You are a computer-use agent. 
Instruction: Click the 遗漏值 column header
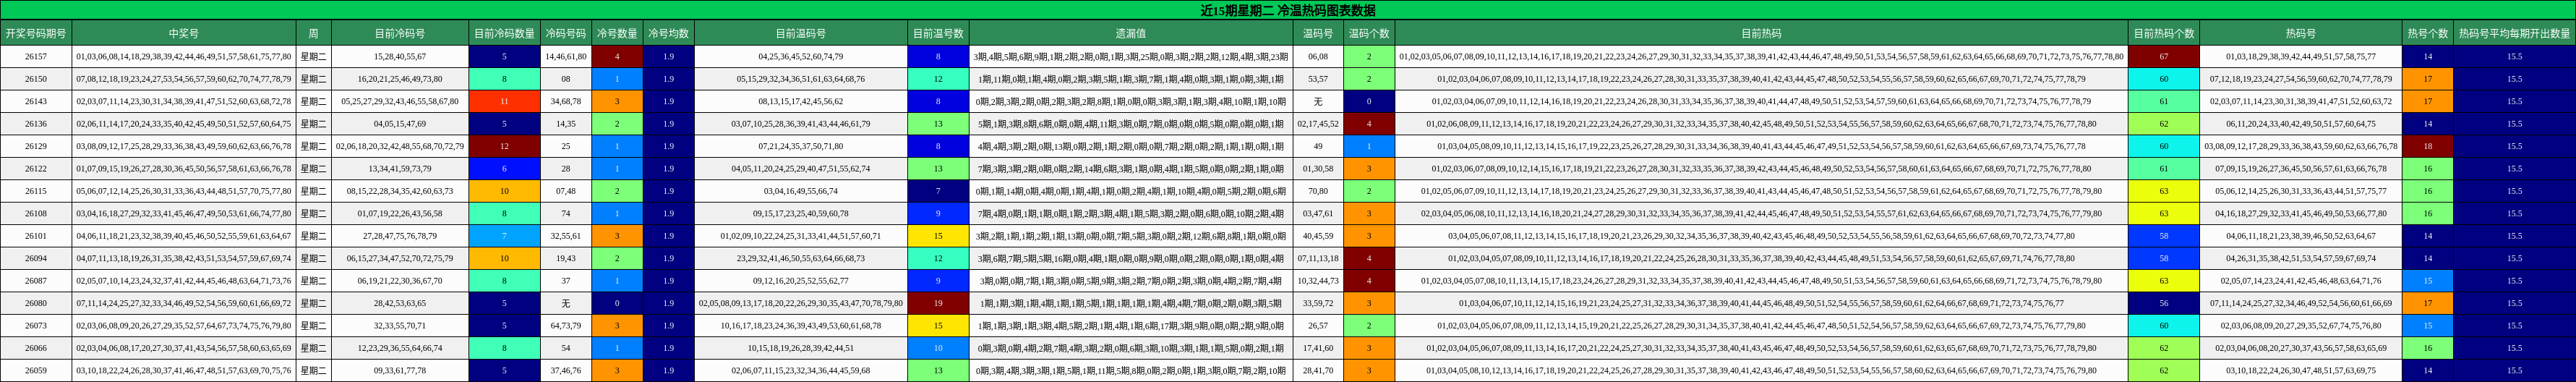[1131, 33]
